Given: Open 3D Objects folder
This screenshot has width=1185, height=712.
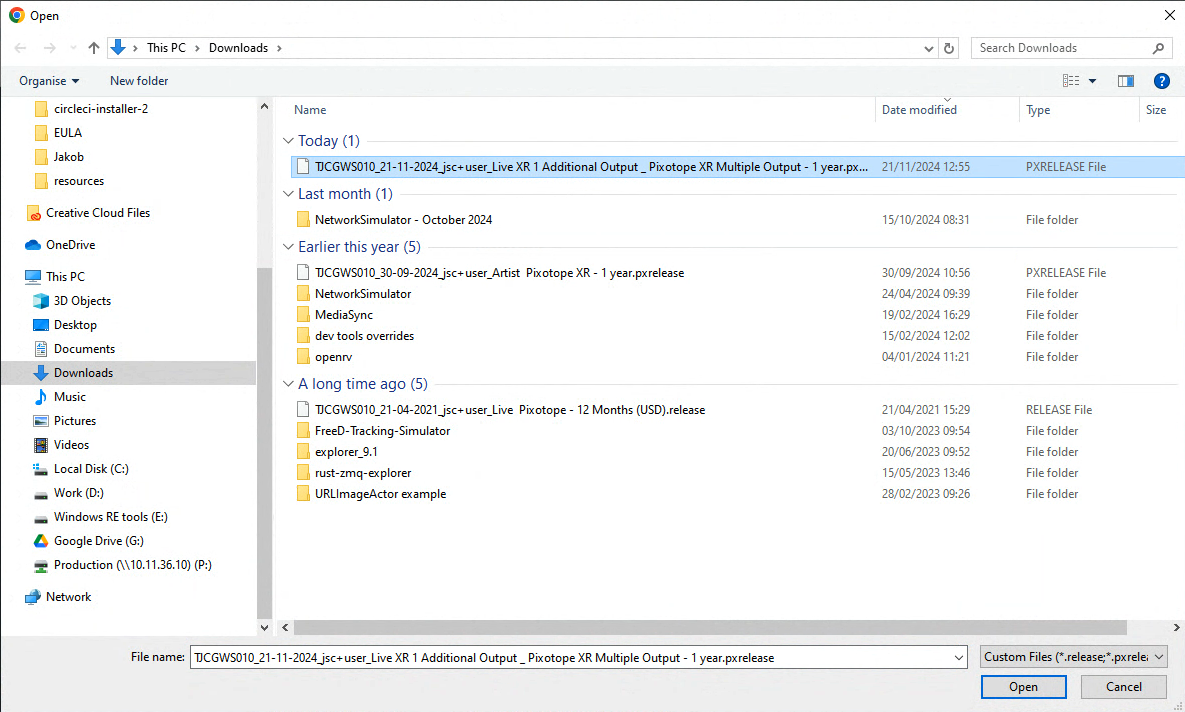Looking at the screenshot, I should [82, 301].
